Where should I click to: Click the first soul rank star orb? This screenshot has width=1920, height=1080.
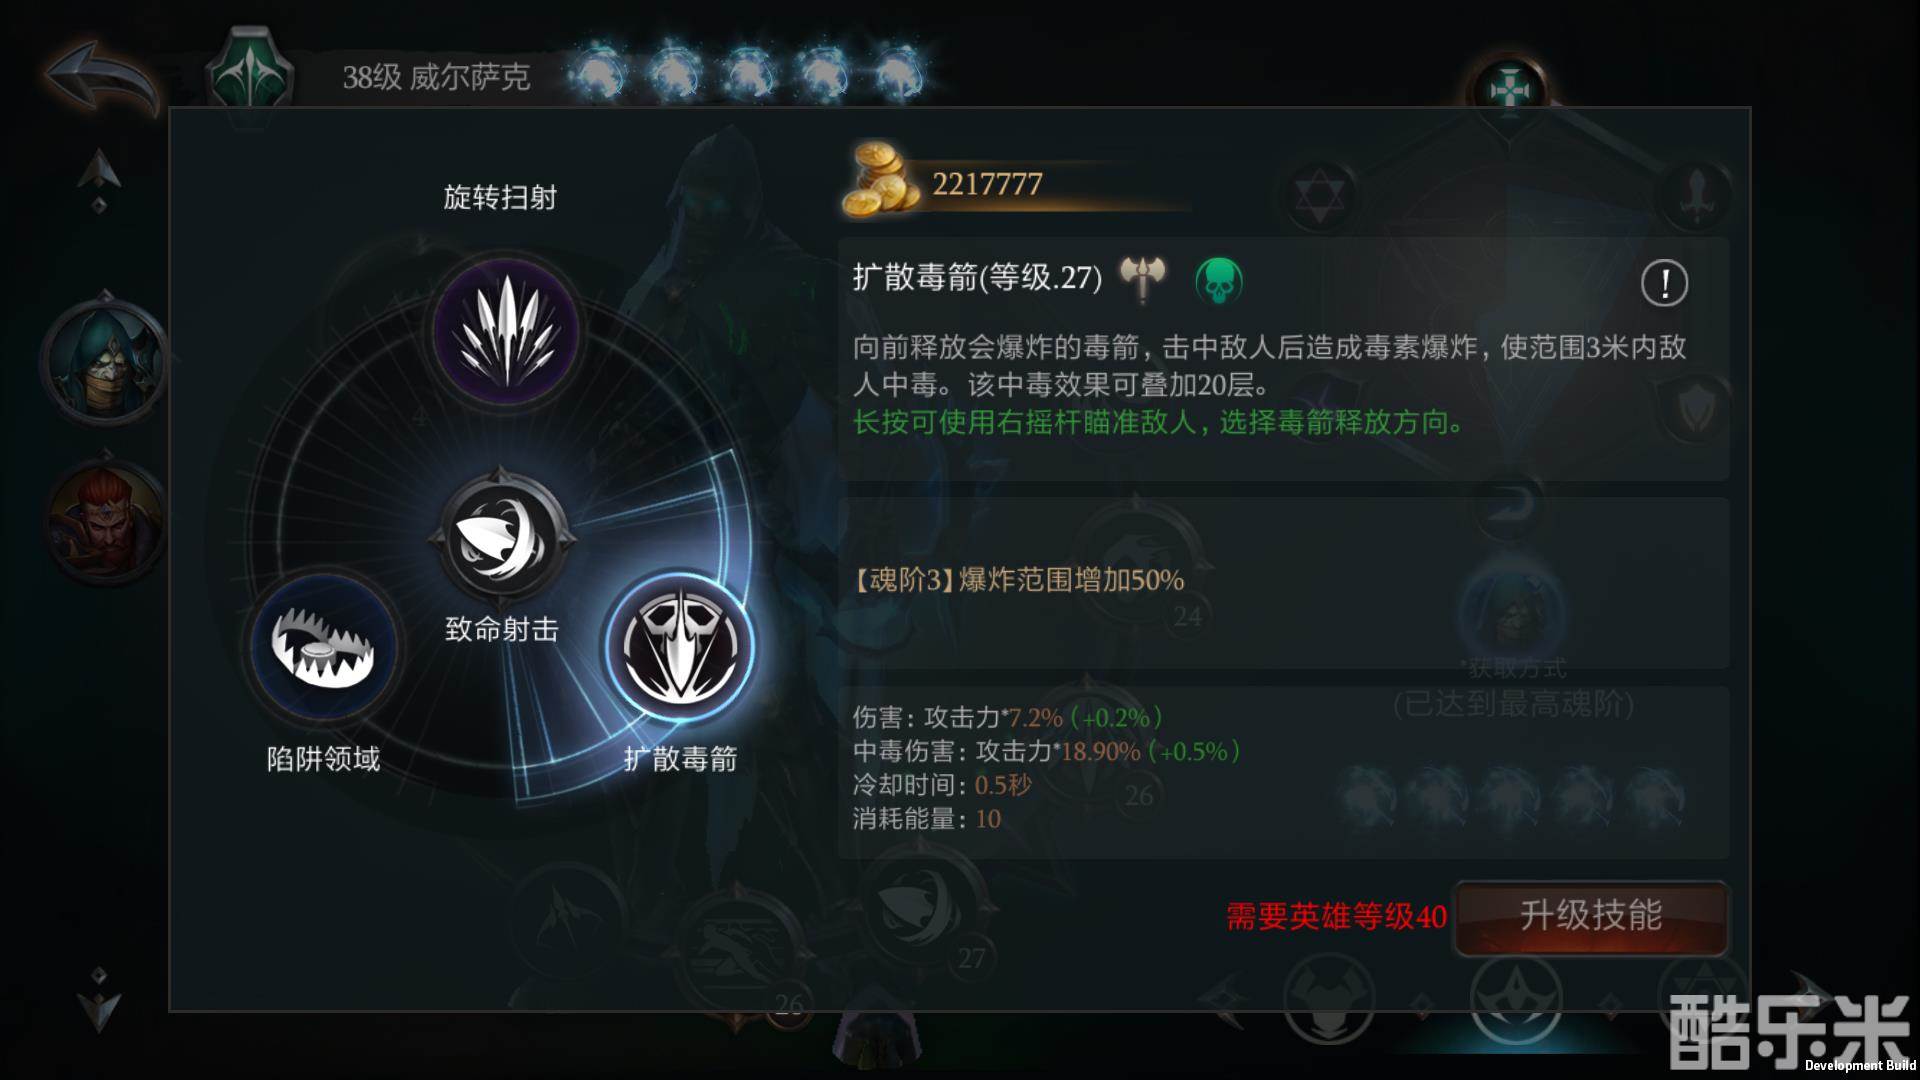597,73
